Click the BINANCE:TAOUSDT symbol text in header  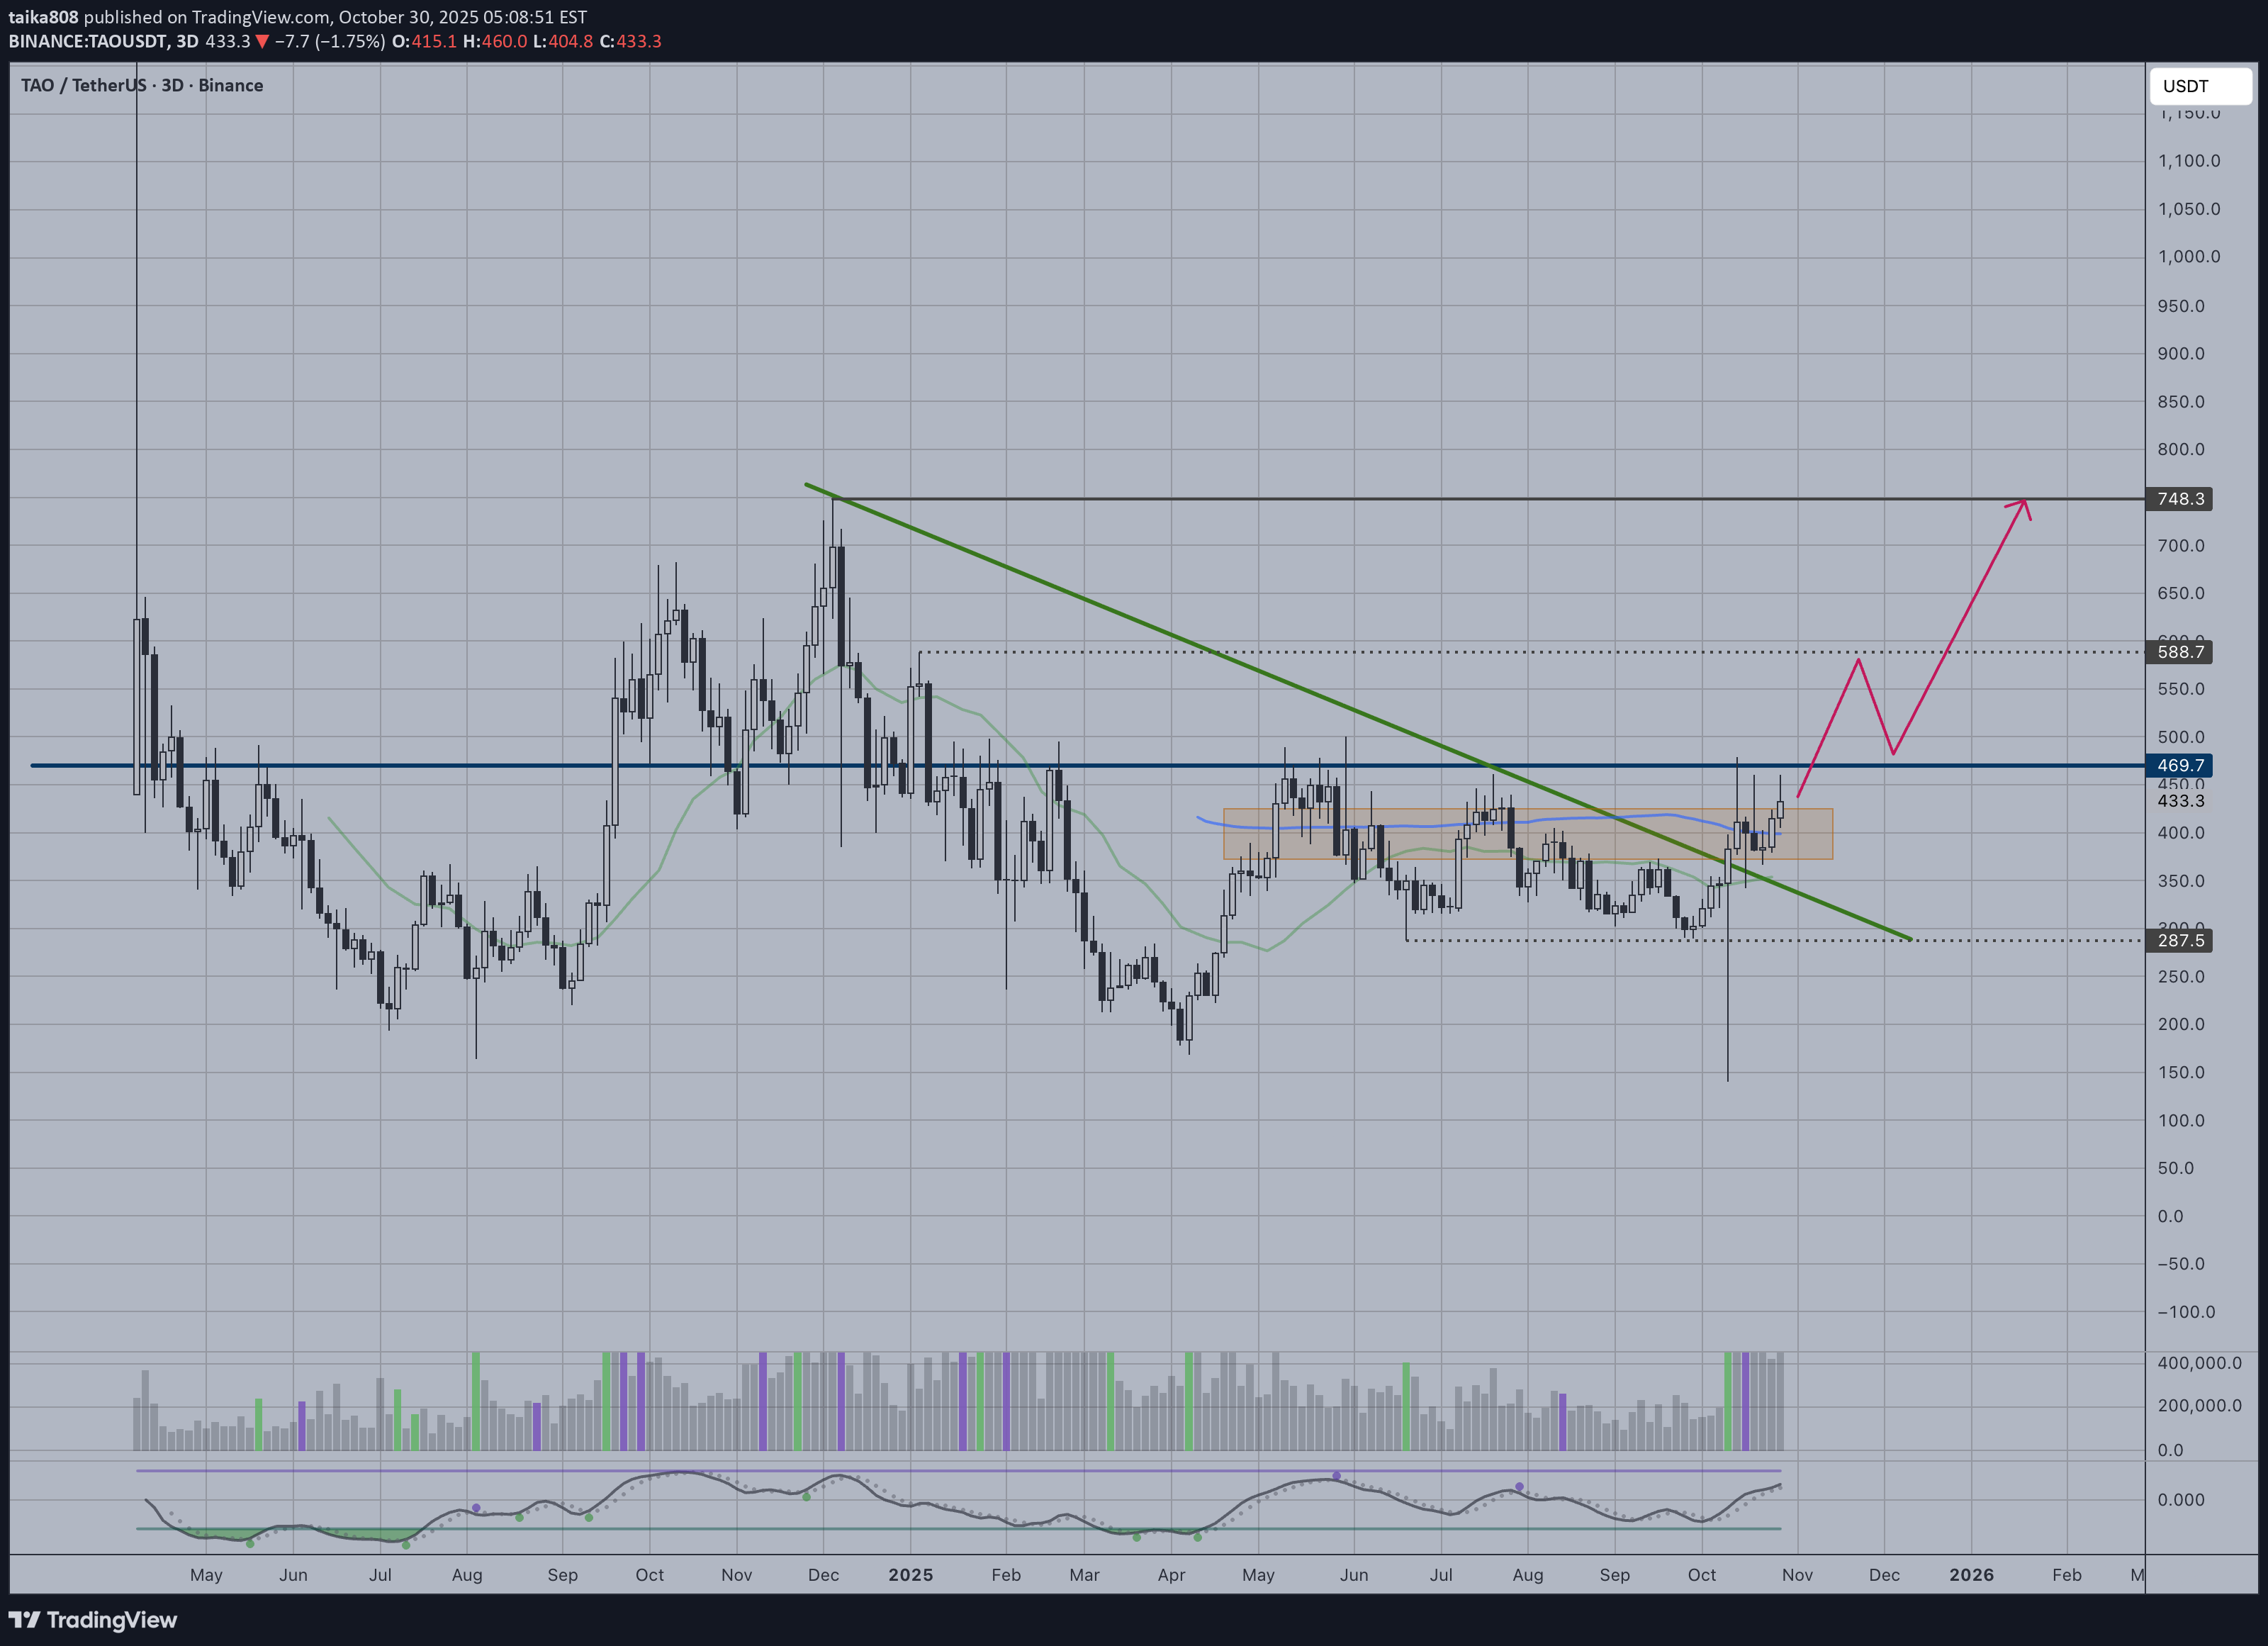click(x=88, y=42)
